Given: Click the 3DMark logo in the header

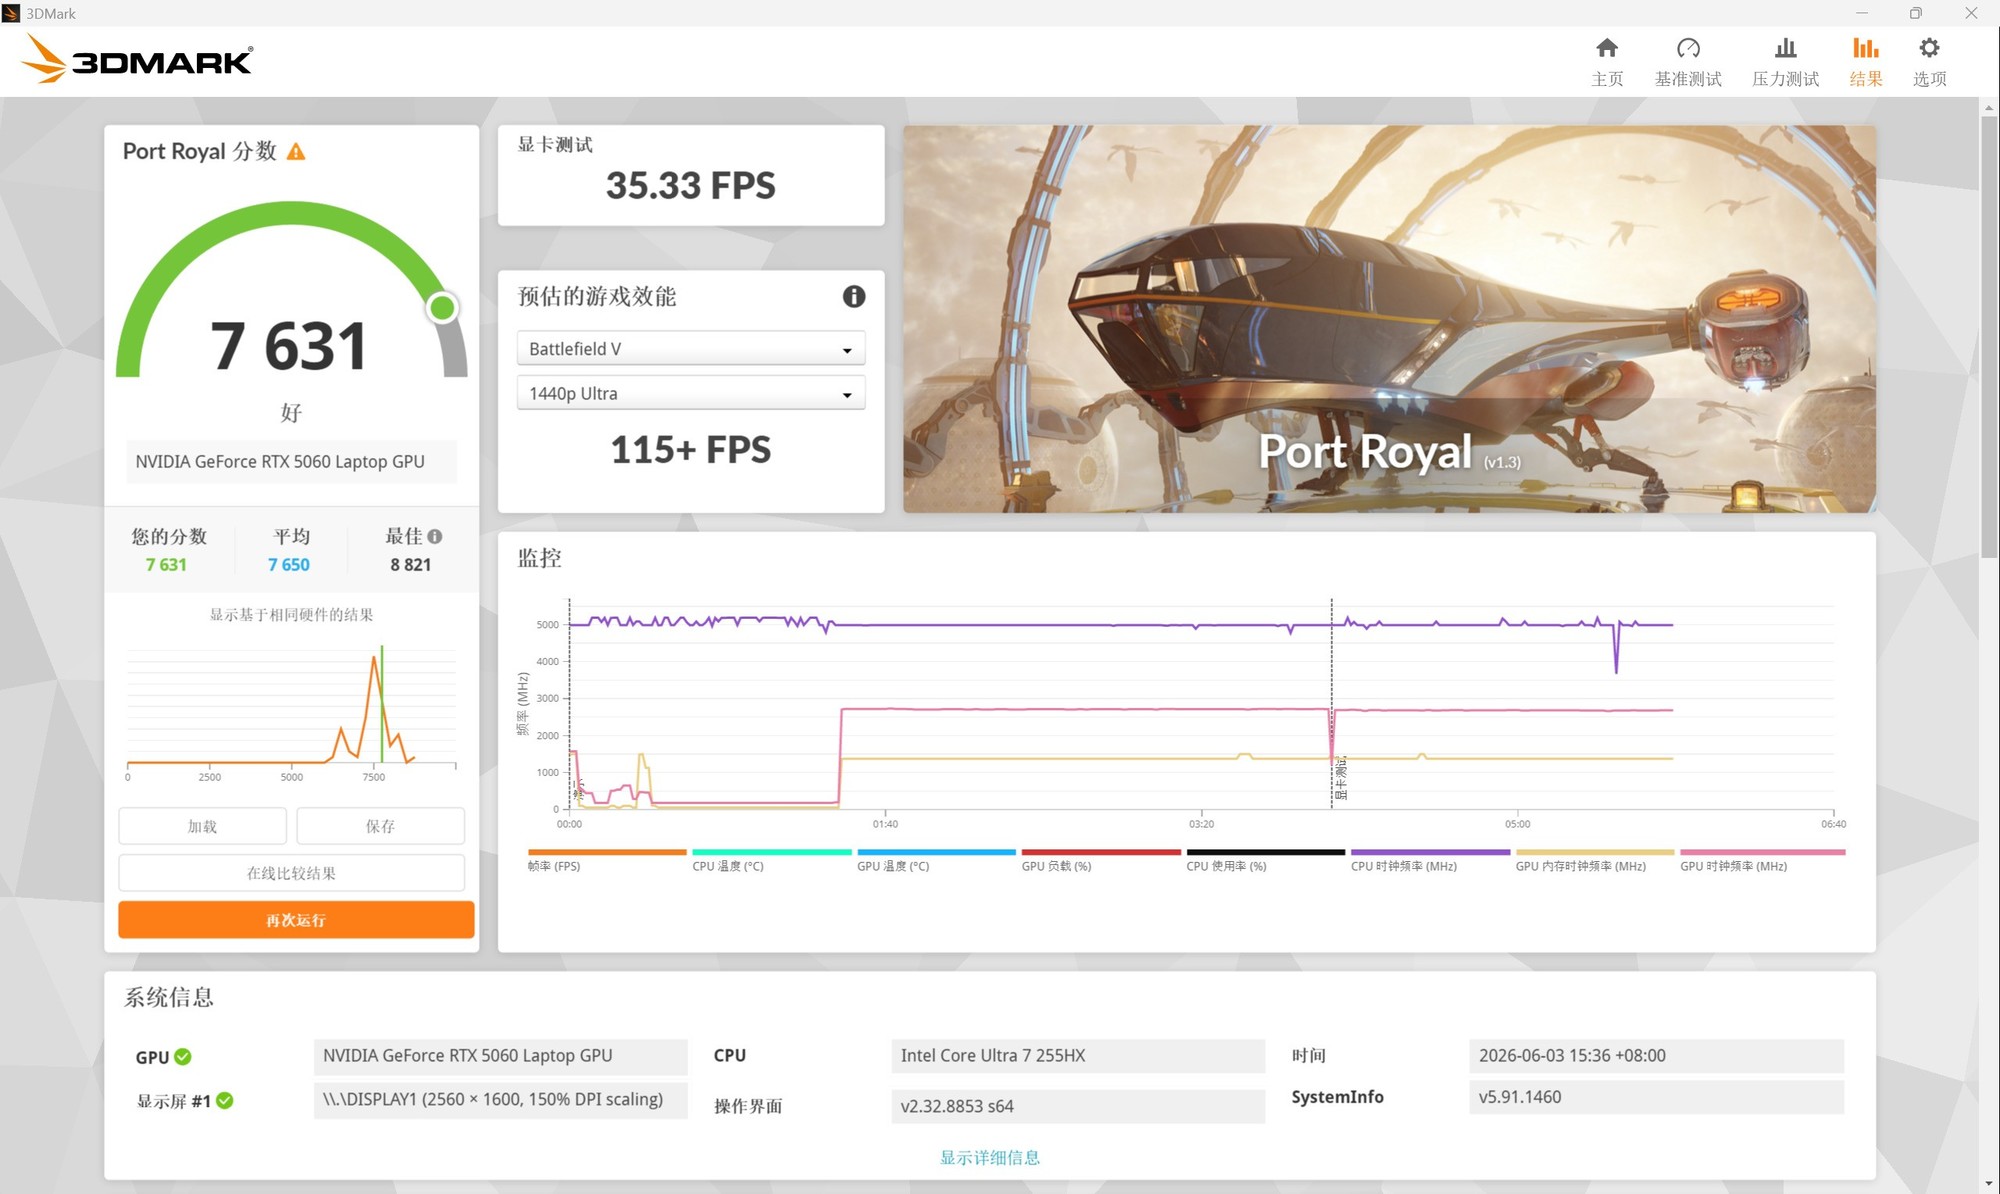Looking at the screenshot, I should click(x=138, y=59).
